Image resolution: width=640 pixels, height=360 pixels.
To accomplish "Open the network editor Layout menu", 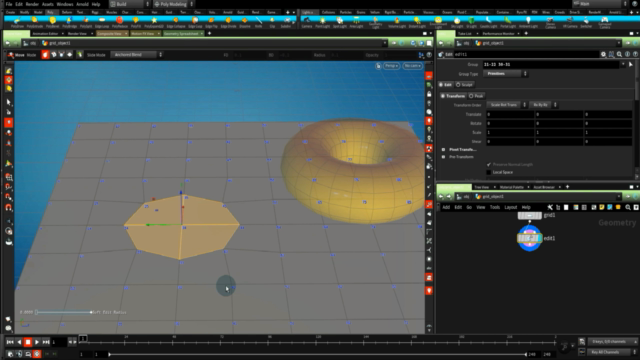I will (x=510, y=207).
